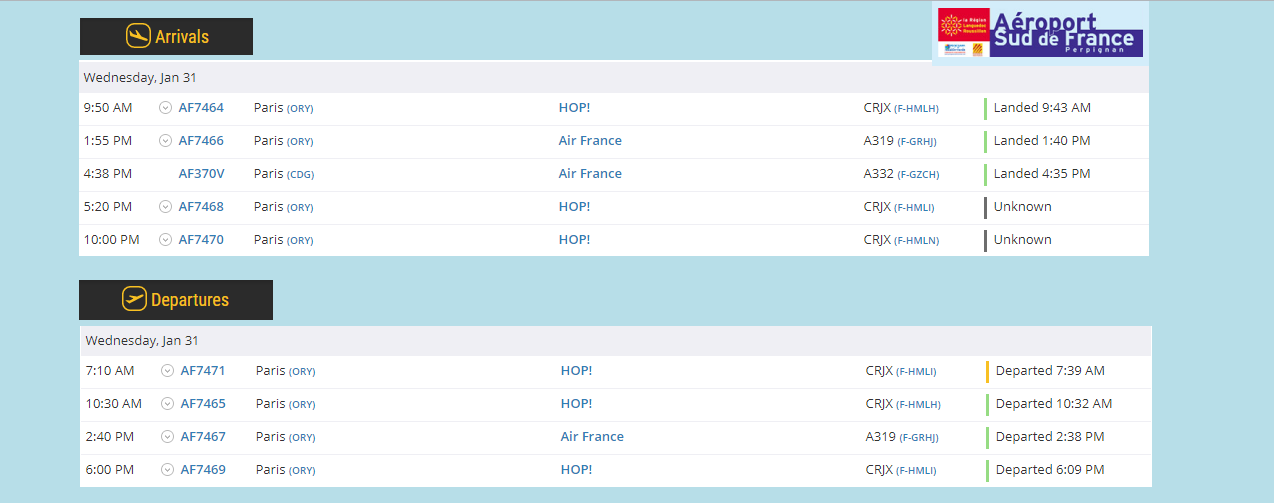Open flight AF7465 link
The height and width of the screenshot is (503, 1274).
(x=203, y=404)
